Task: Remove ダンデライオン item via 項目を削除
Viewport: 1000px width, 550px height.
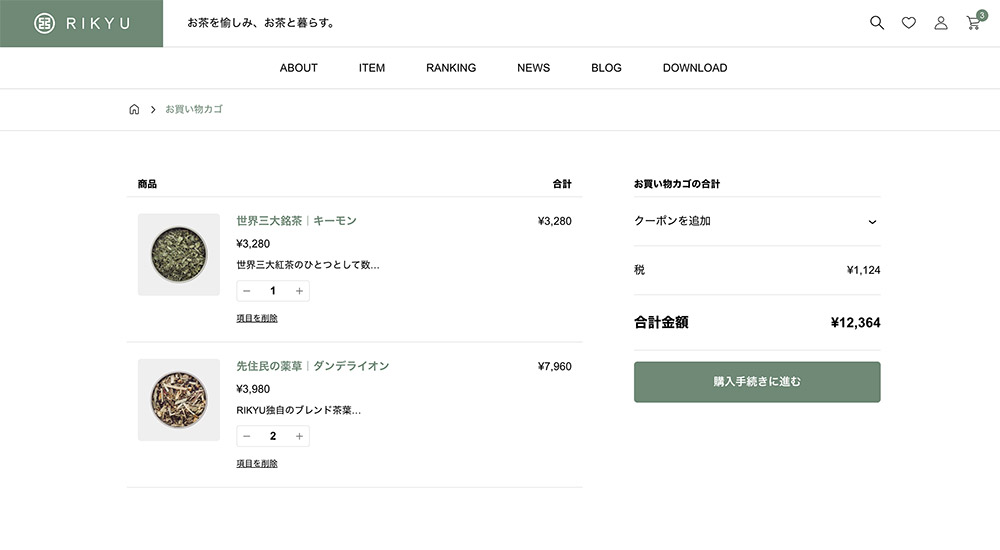Action: pos(257,463)
